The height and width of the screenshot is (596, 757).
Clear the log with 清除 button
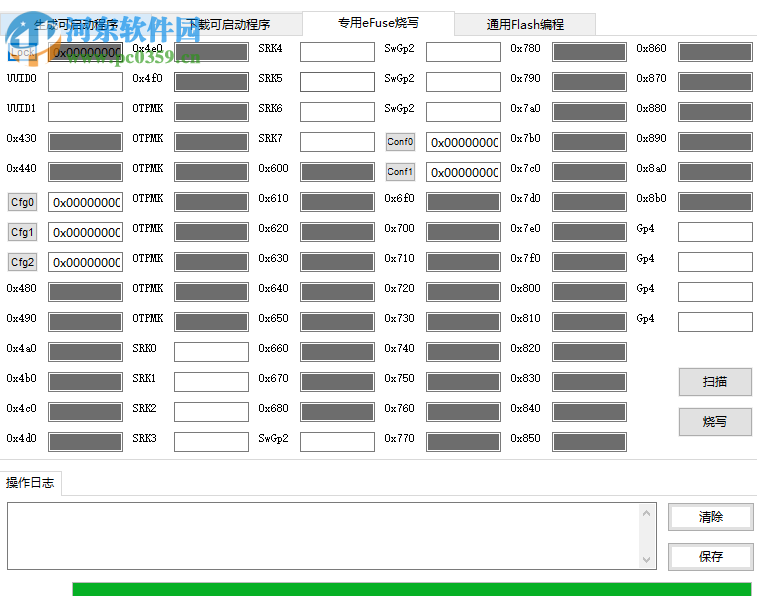coord(711,517)
